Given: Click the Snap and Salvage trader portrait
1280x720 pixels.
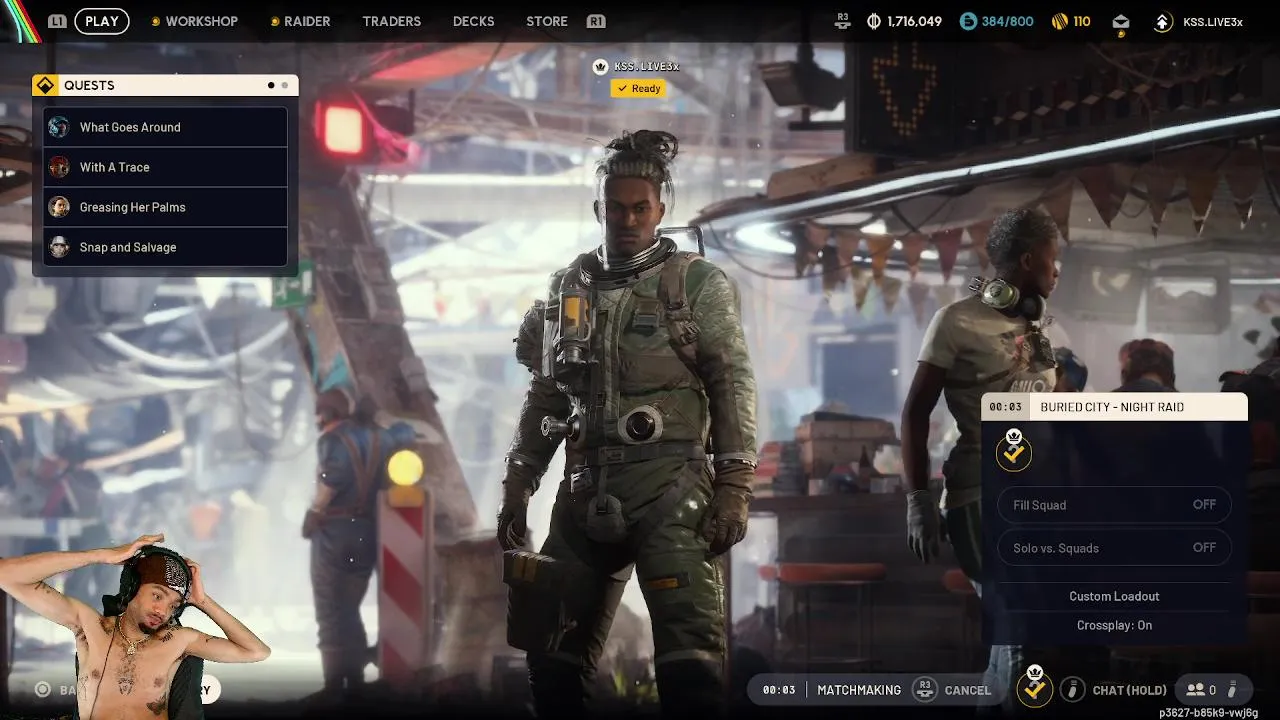Looking at the screenshot, I should coord(60,247).
